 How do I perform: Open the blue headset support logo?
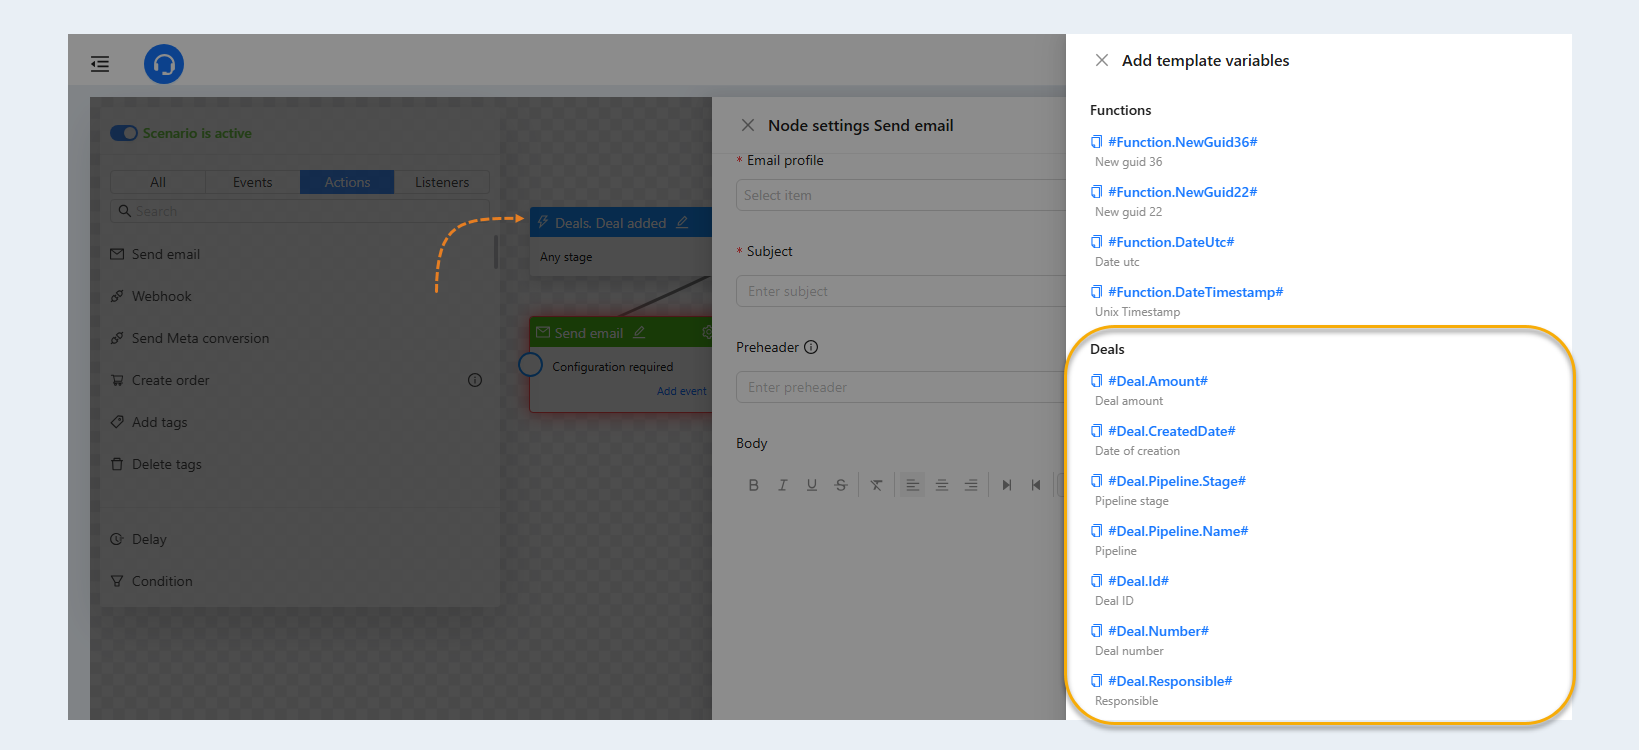pos(164,64)
